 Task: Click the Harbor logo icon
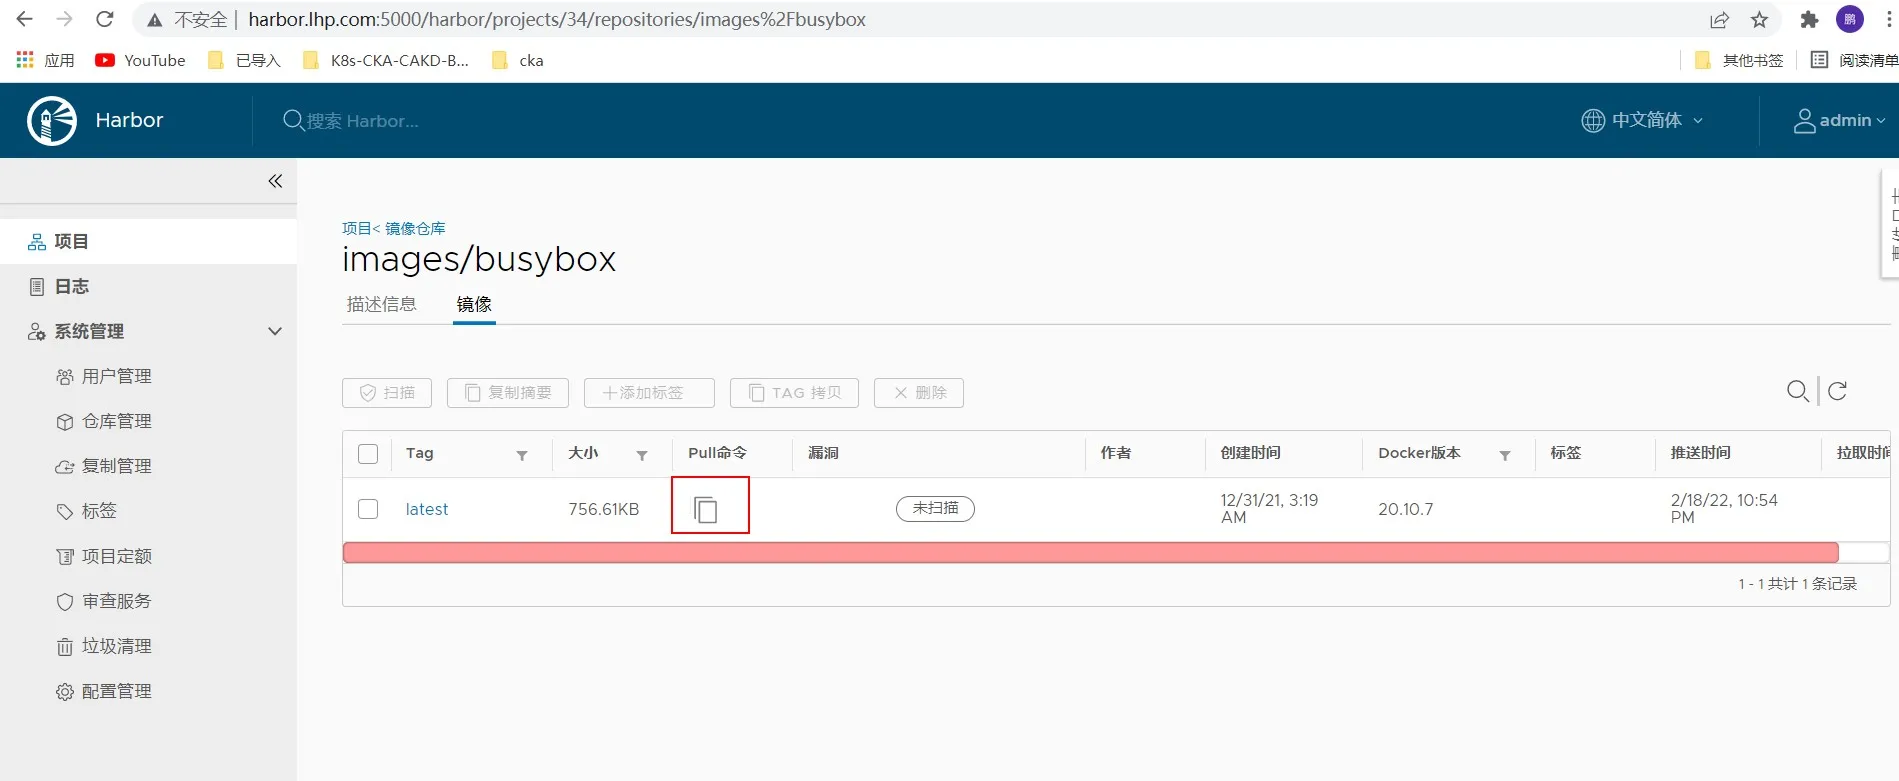(x=52, y=121)
